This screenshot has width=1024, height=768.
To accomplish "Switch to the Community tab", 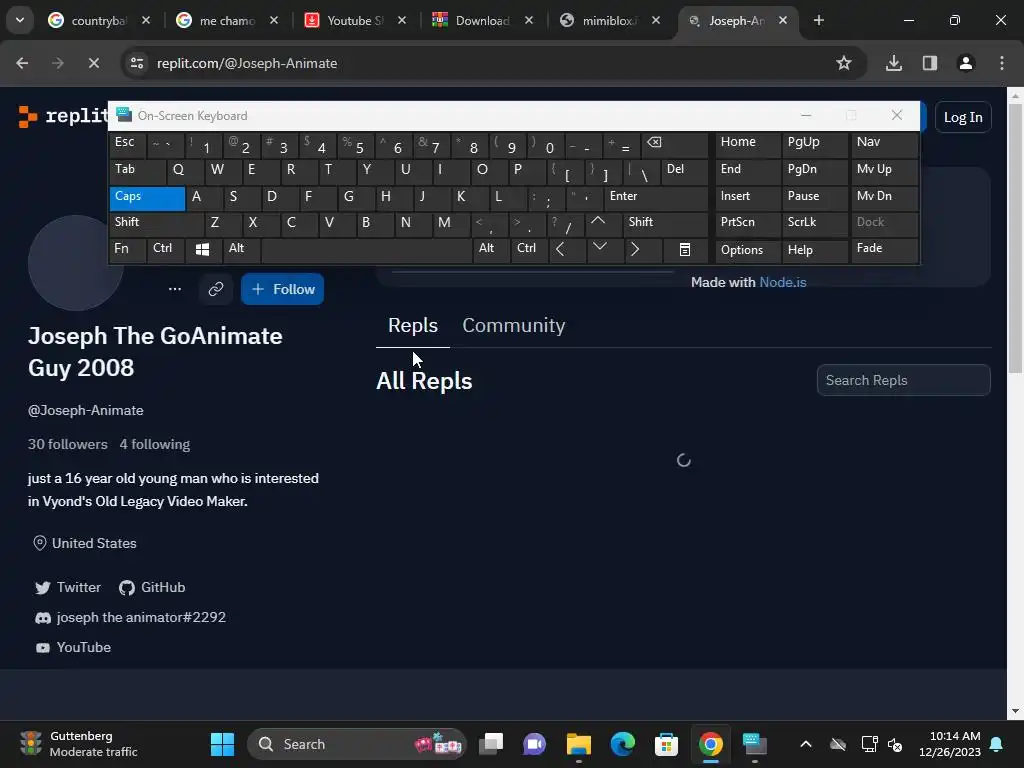I will (513, 325).
